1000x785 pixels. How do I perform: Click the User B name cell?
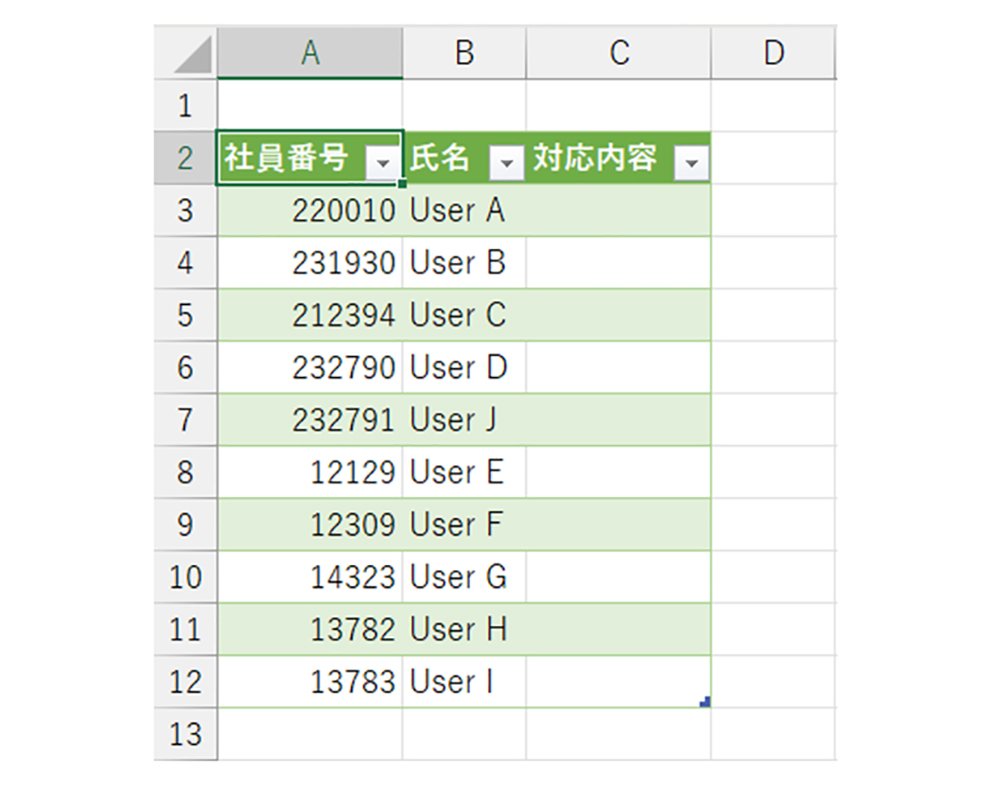click(464, 263)
